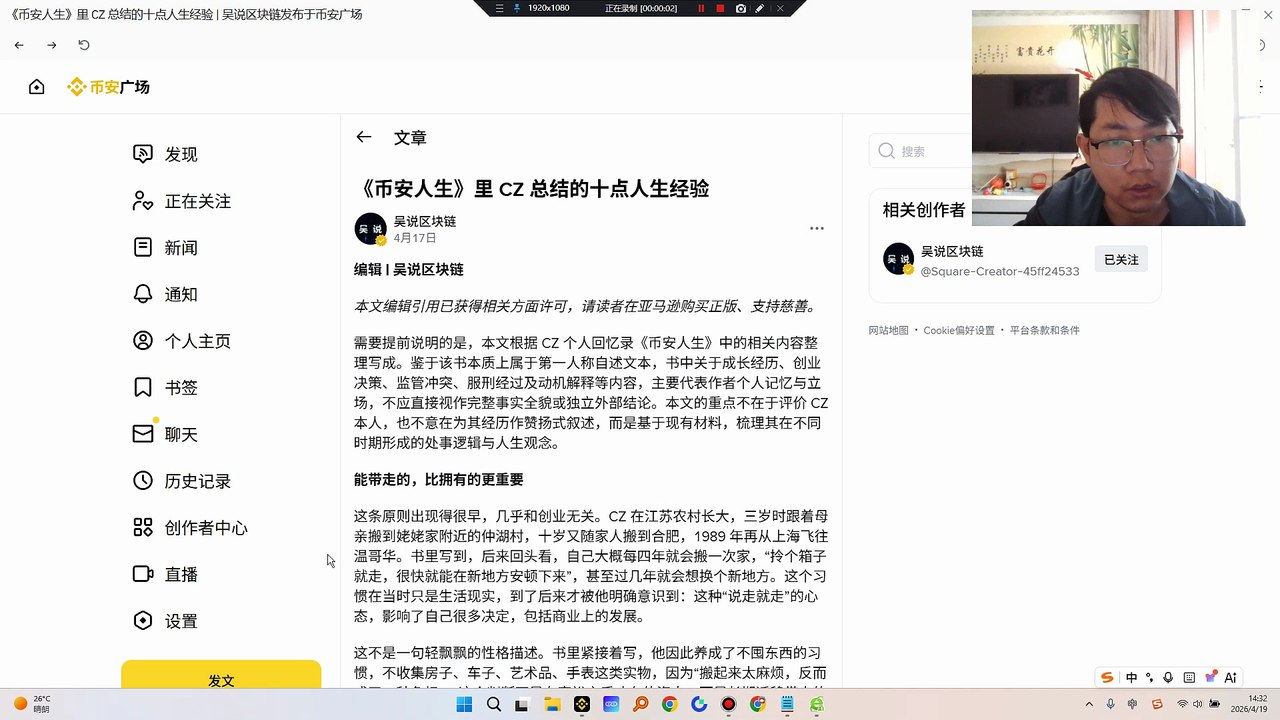Open the Binance app on the taskbar
The image size is (1280, 720).
(x=582, y=704)
